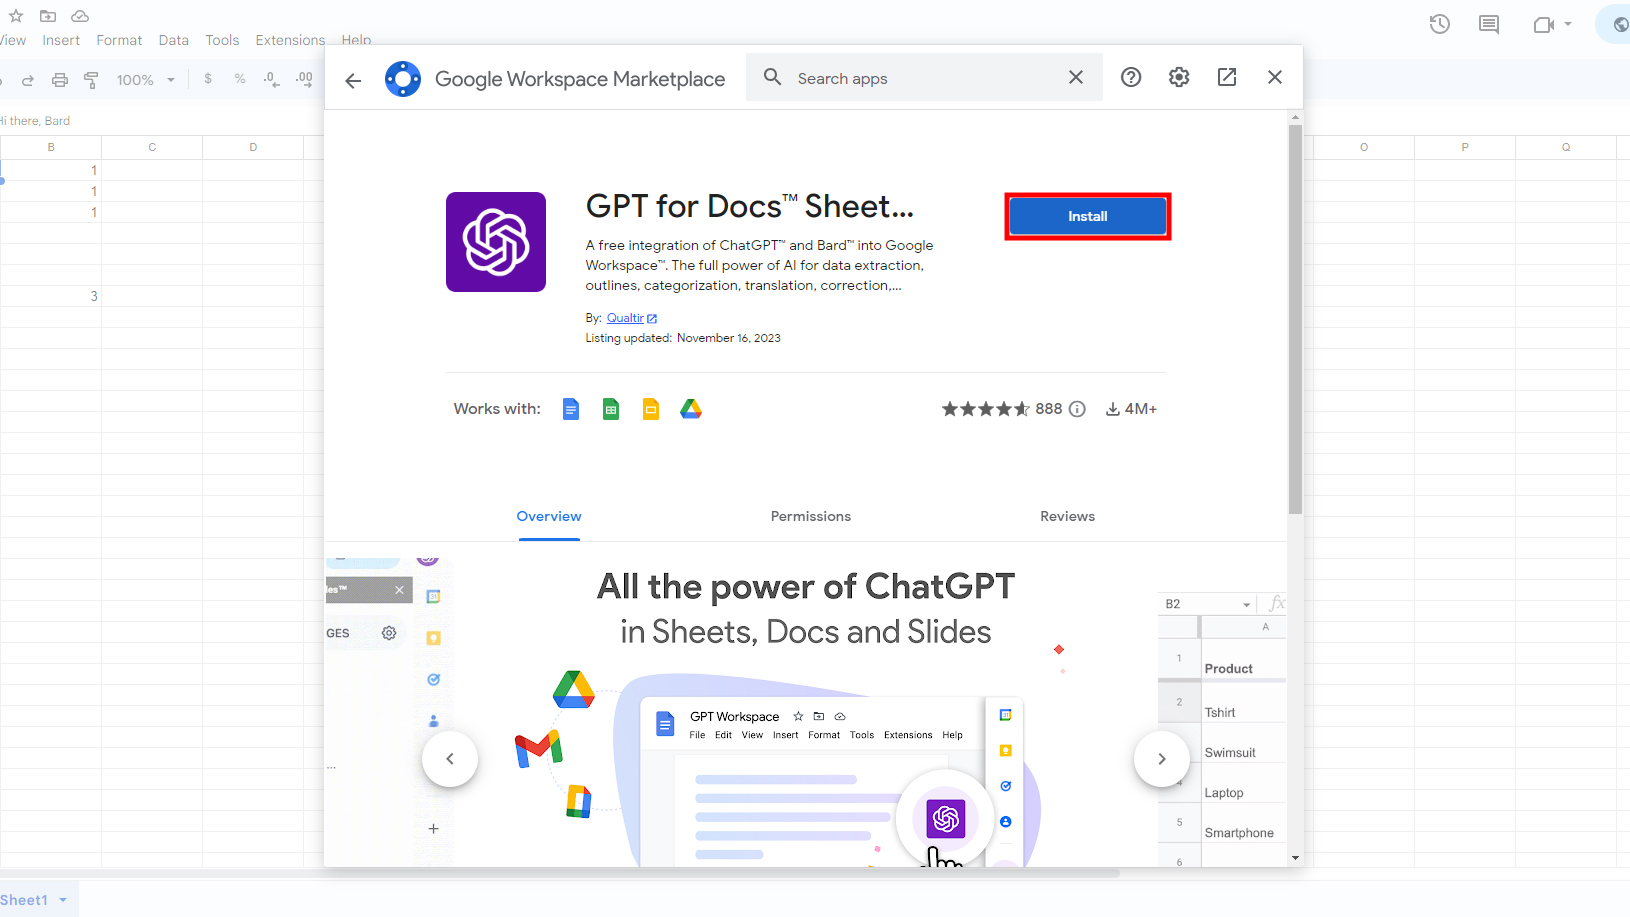Show rating details info icon
The width and height of the screenshot is (1630, 917).
pos(1077,409)
